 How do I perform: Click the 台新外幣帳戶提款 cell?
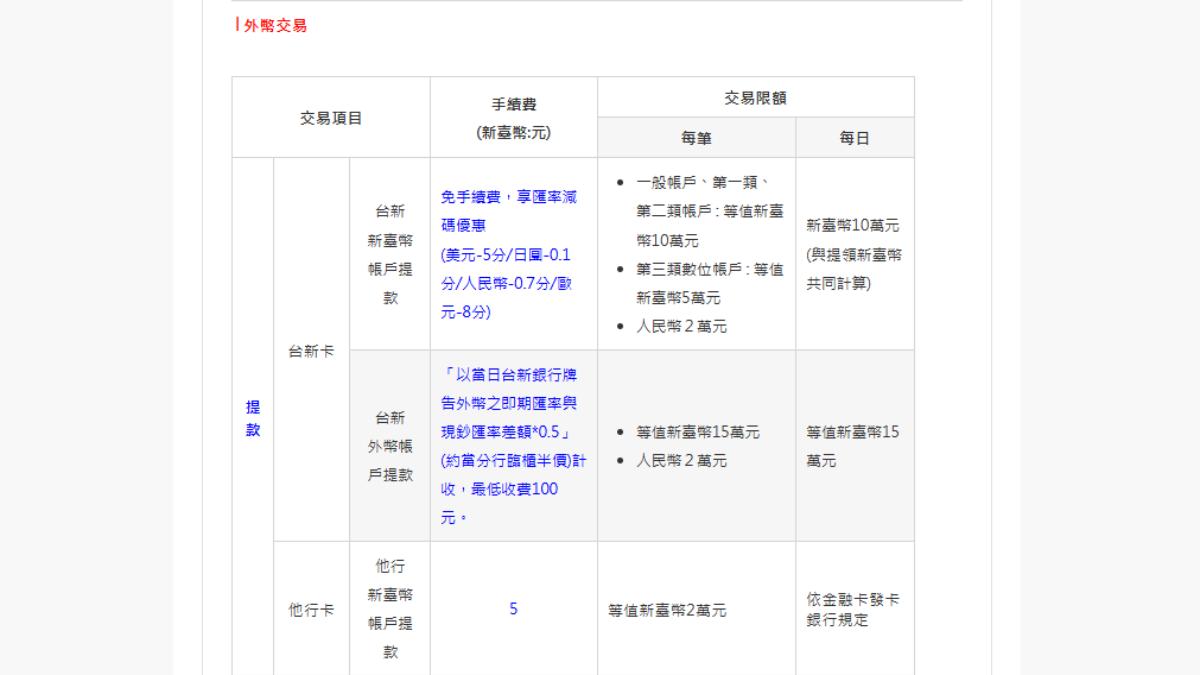pyautogui.click(x=390, y=446)
